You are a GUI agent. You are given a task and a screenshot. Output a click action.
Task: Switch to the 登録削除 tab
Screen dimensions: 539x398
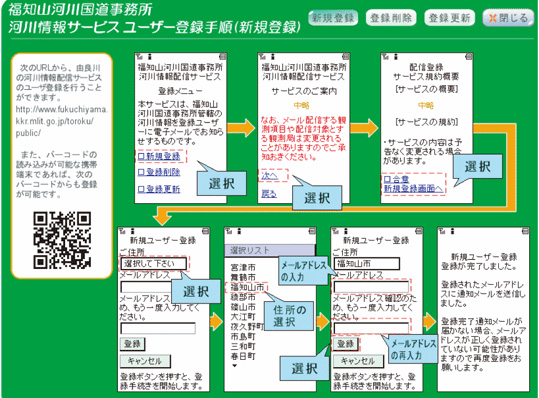click(x=391, y=18)
